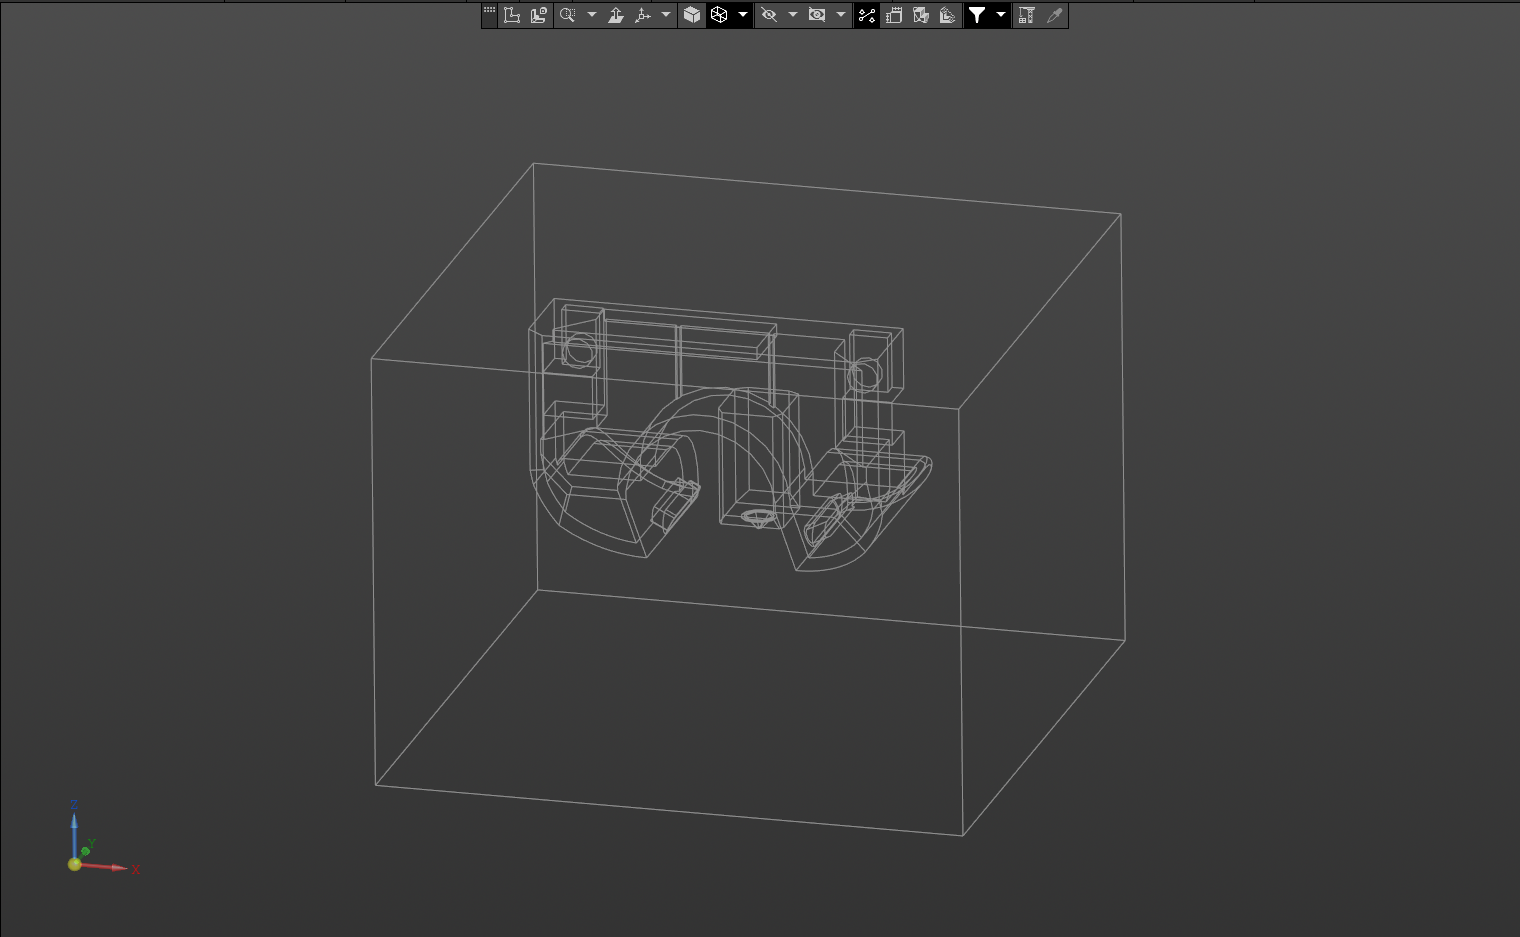This screenshot has height=937, width=1520.
Task: Select the sketch plane corner icon
Action: pyautogui.click(x=512, y=15)
